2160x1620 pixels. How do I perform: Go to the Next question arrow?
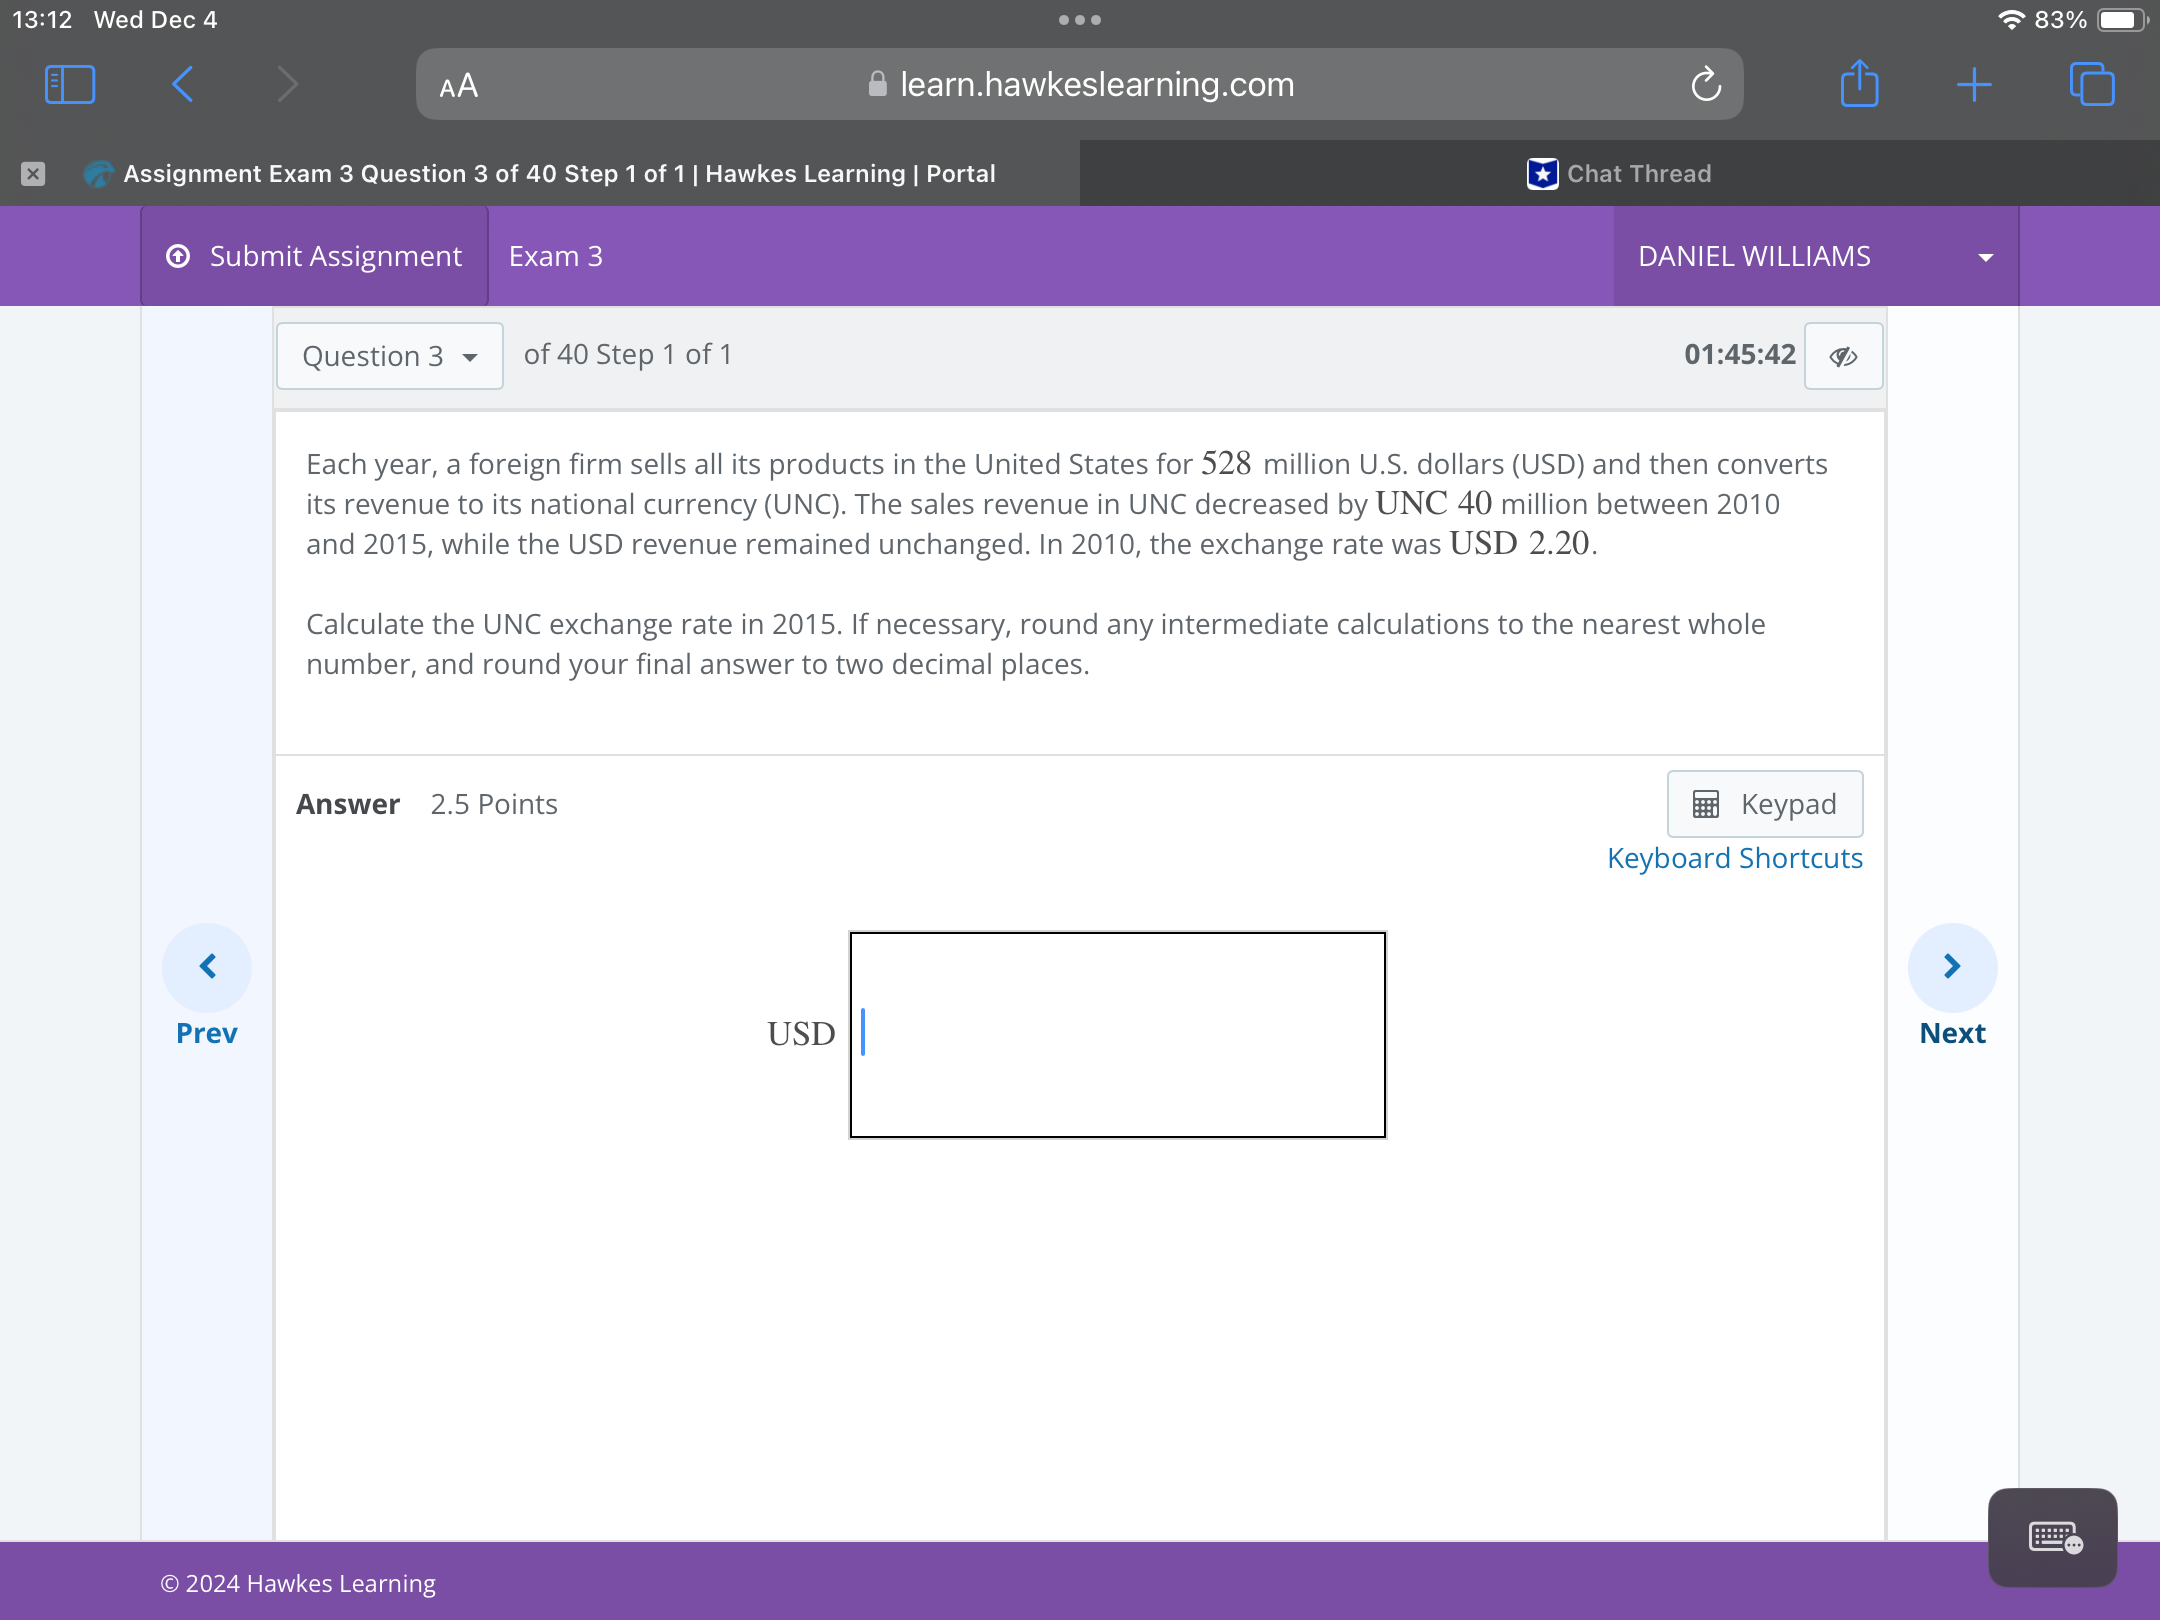pyautogui.click(x=1952, y=967)
